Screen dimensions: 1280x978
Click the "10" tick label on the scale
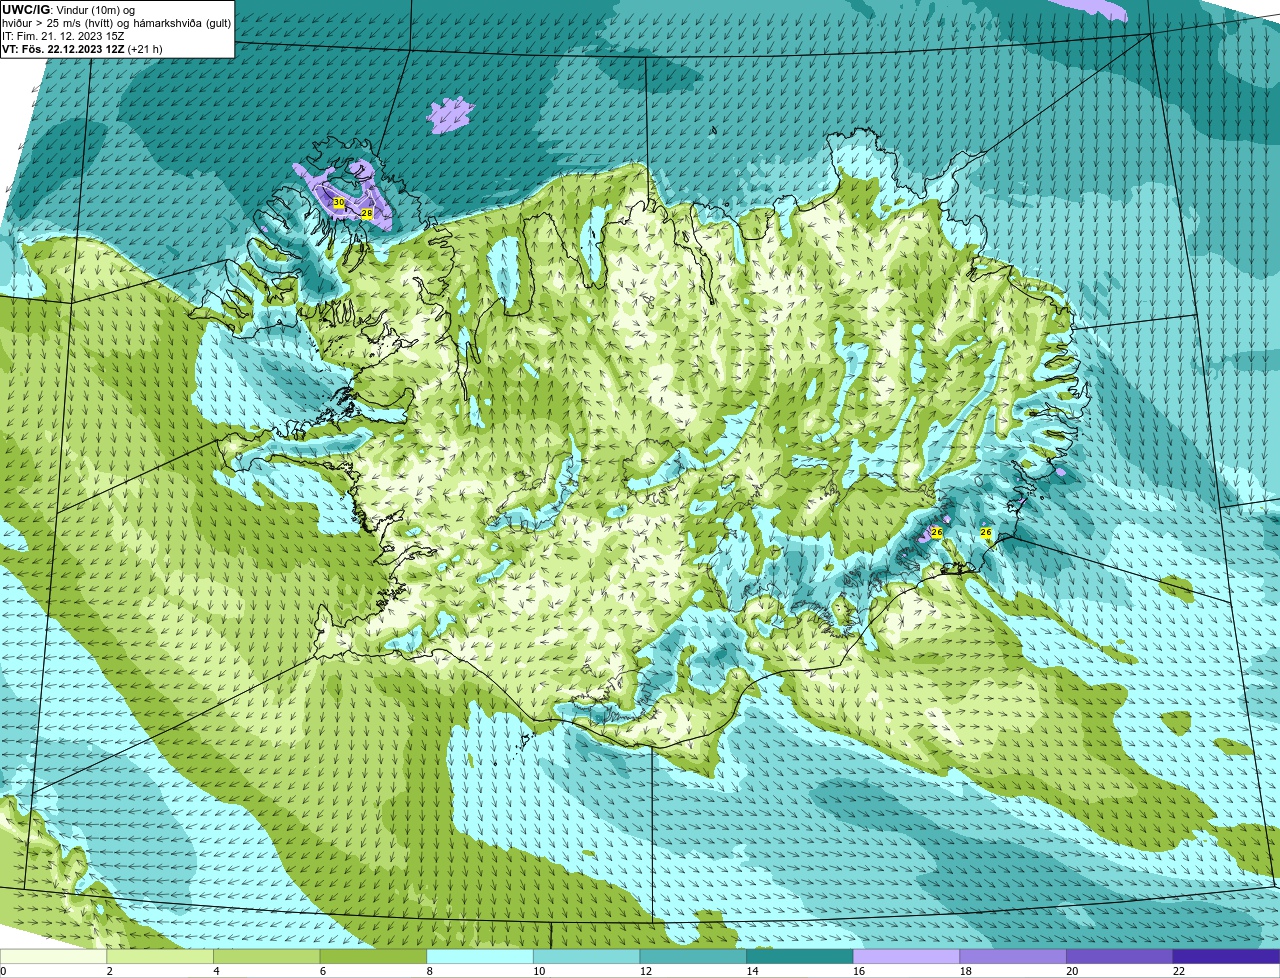pos(539,971)
